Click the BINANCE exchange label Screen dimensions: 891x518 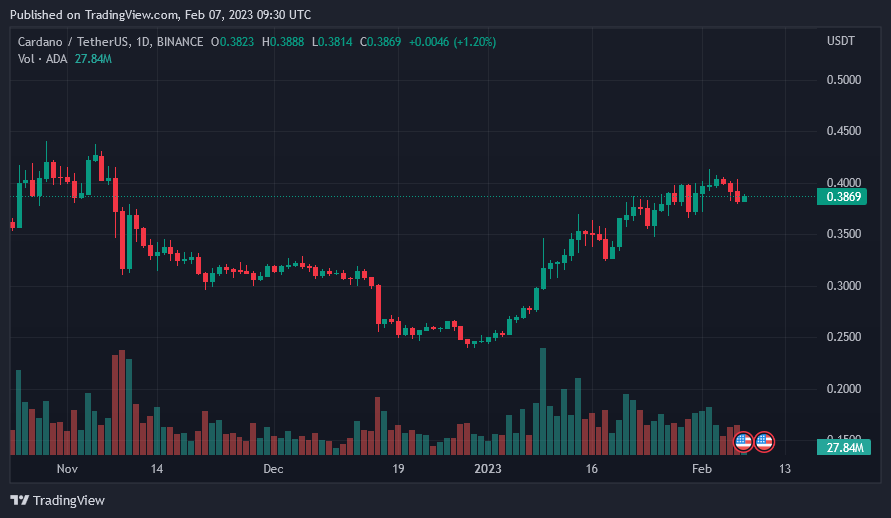tap(180, 42)
